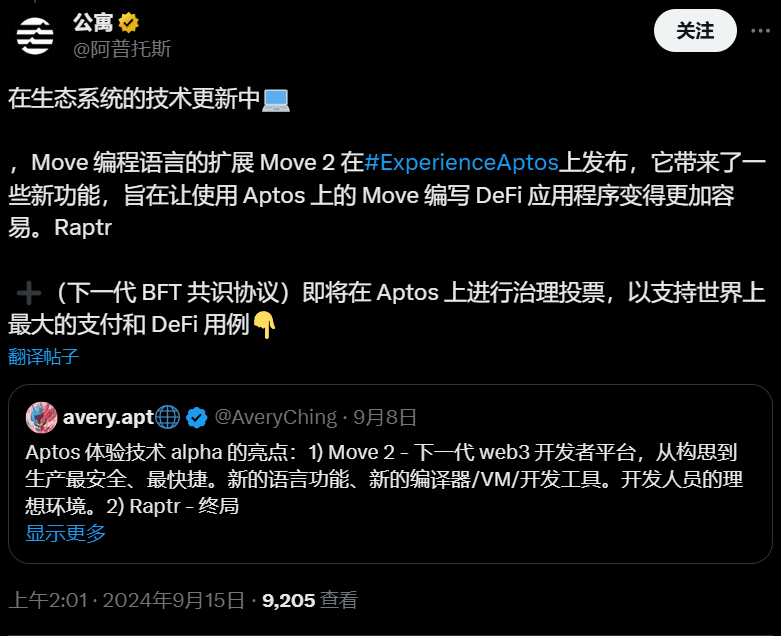Open avery.apt's profile avatar

tap(41, 417)
